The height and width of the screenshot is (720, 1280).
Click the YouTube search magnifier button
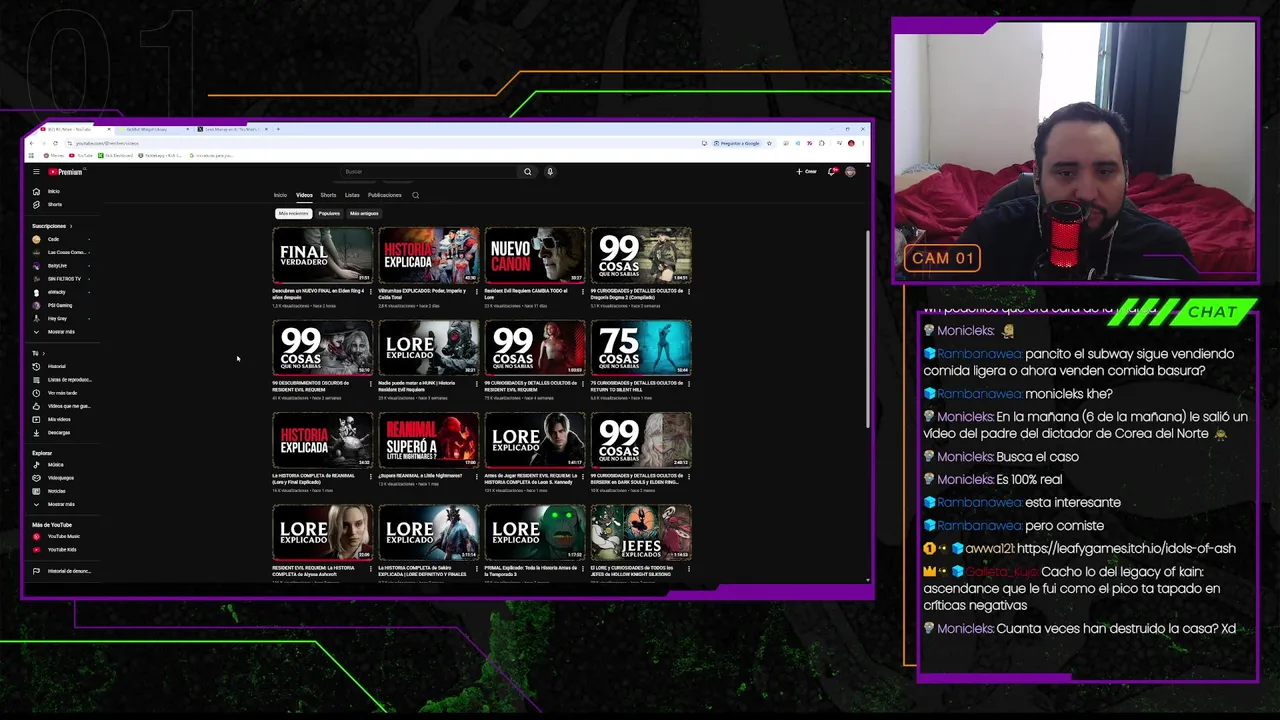click(x=528, y=172)
